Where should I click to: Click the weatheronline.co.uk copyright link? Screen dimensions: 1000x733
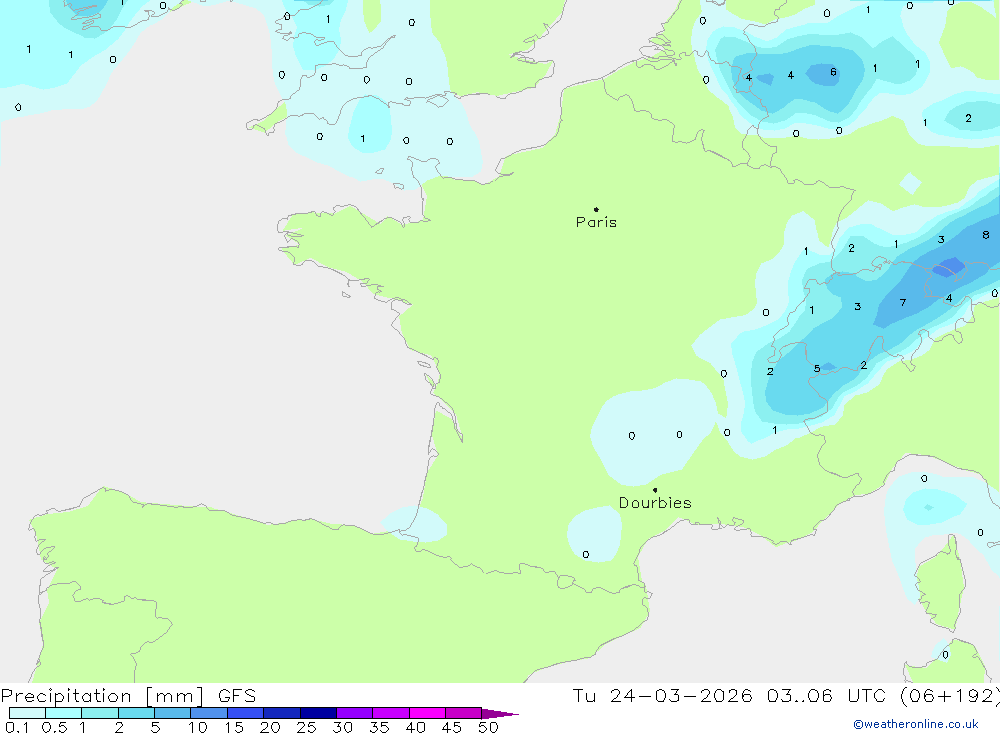[x=916, y=724]
